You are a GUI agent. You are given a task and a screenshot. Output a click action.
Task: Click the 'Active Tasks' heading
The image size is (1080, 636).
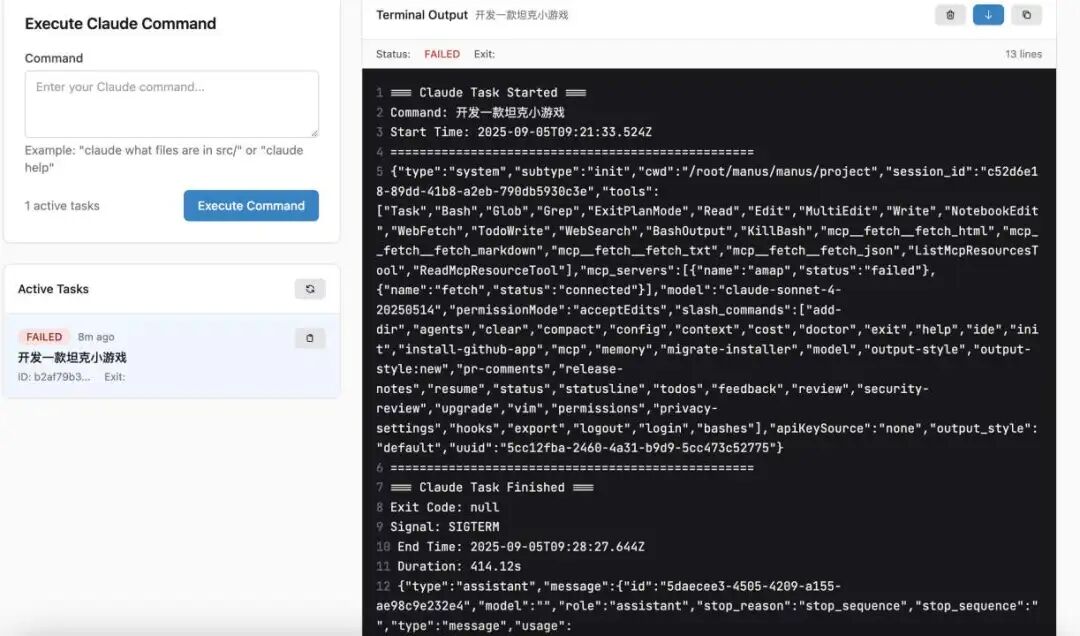(x=53, y=289)
